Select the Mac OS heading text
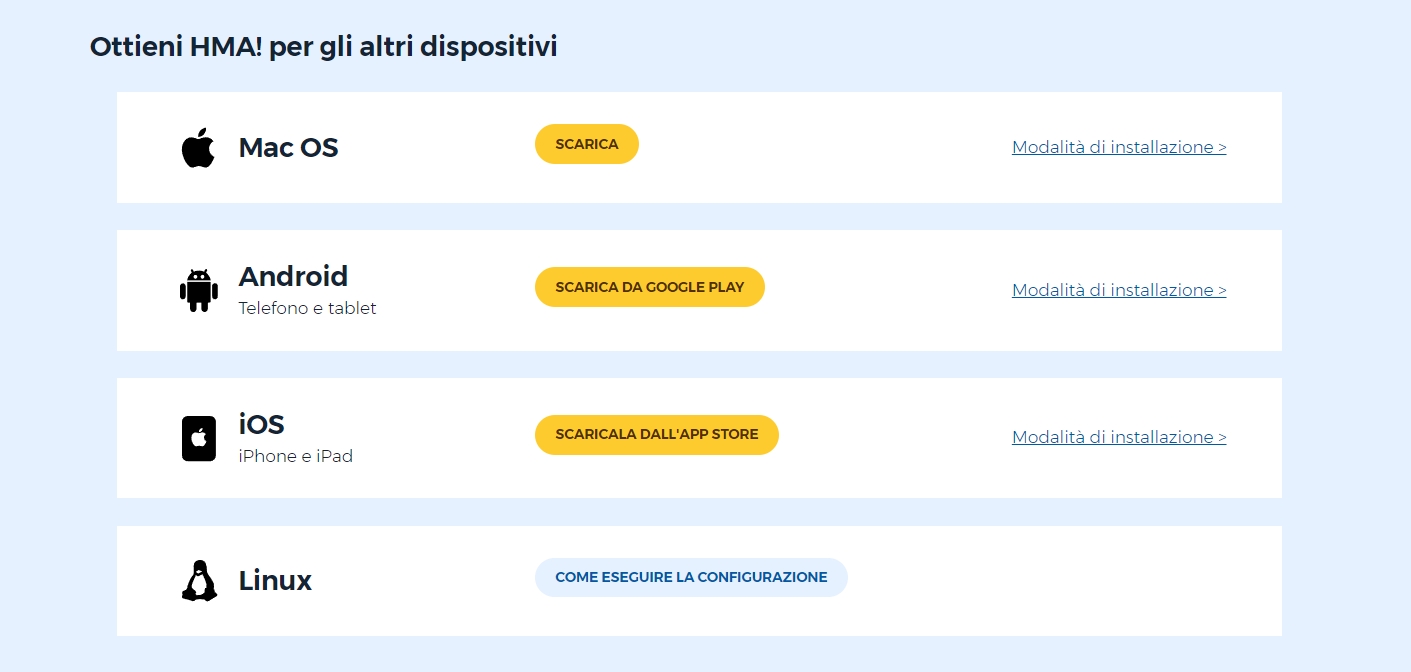 (288, 148)
